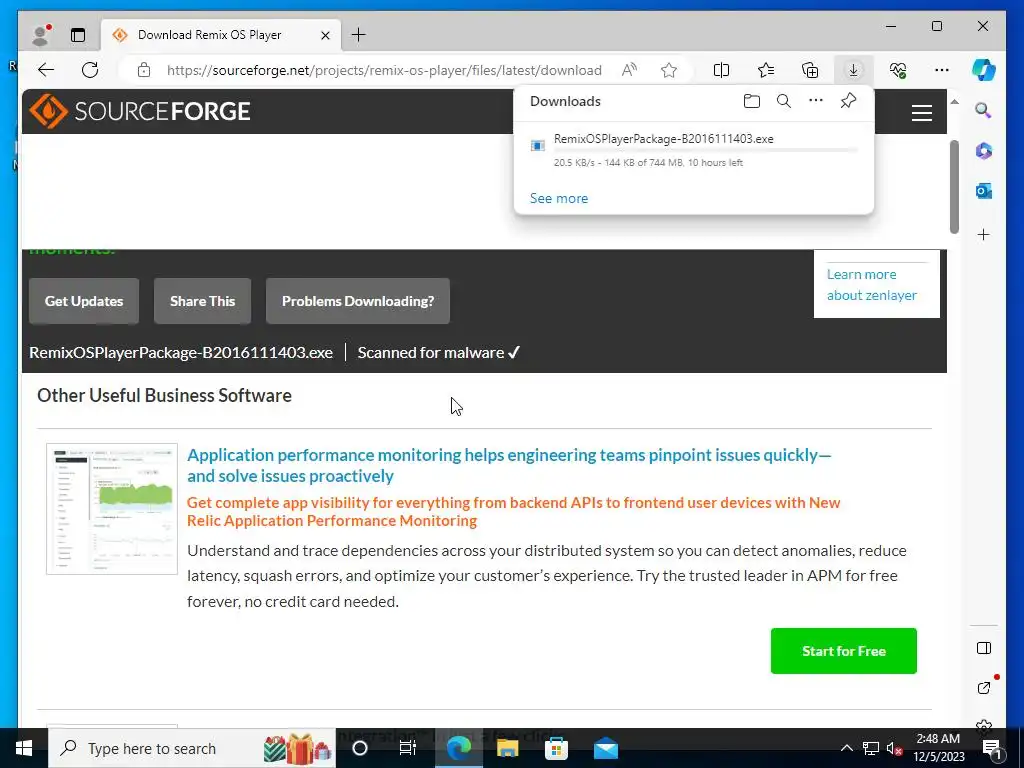This screenshot has width=1024, height=768.
Task: Open downloads folder icon in Downloads panel
Action: [x=752, y=101]
